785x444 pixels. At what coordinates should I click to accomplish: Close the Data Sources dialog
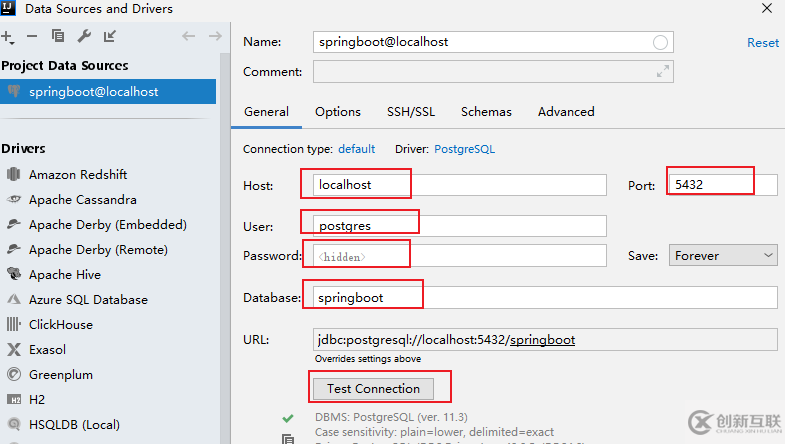(x=766, y=9)
